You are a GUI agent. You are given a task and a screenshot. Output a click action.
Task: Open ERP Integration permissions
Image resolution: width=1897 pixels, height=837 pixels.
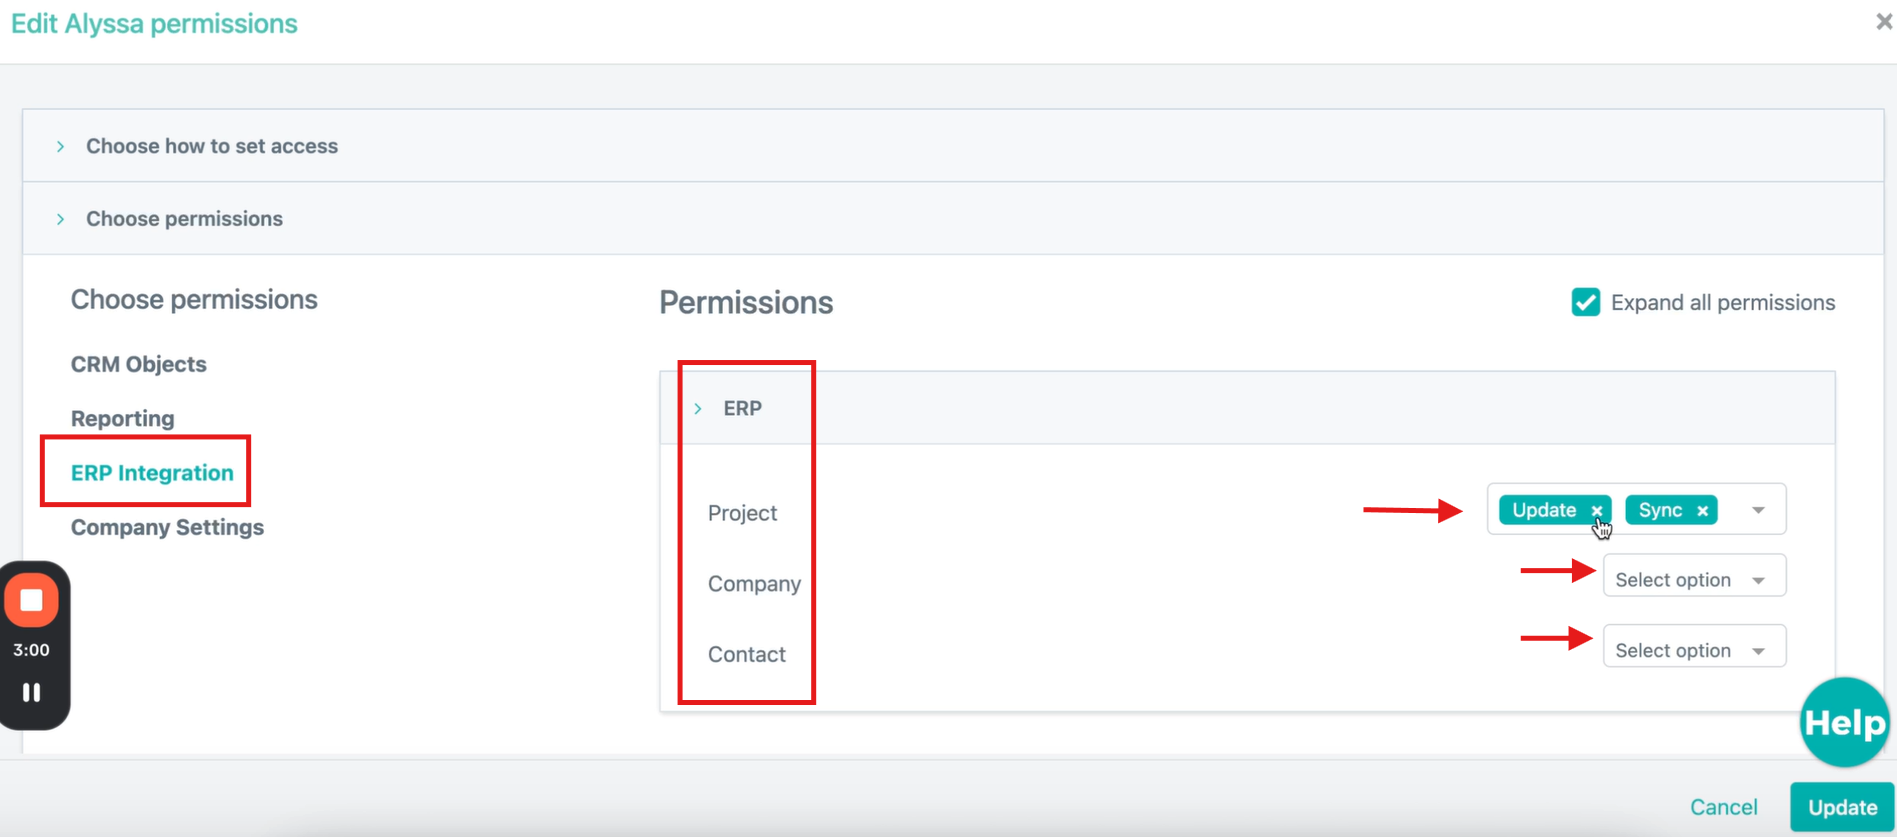coord(152,473)
